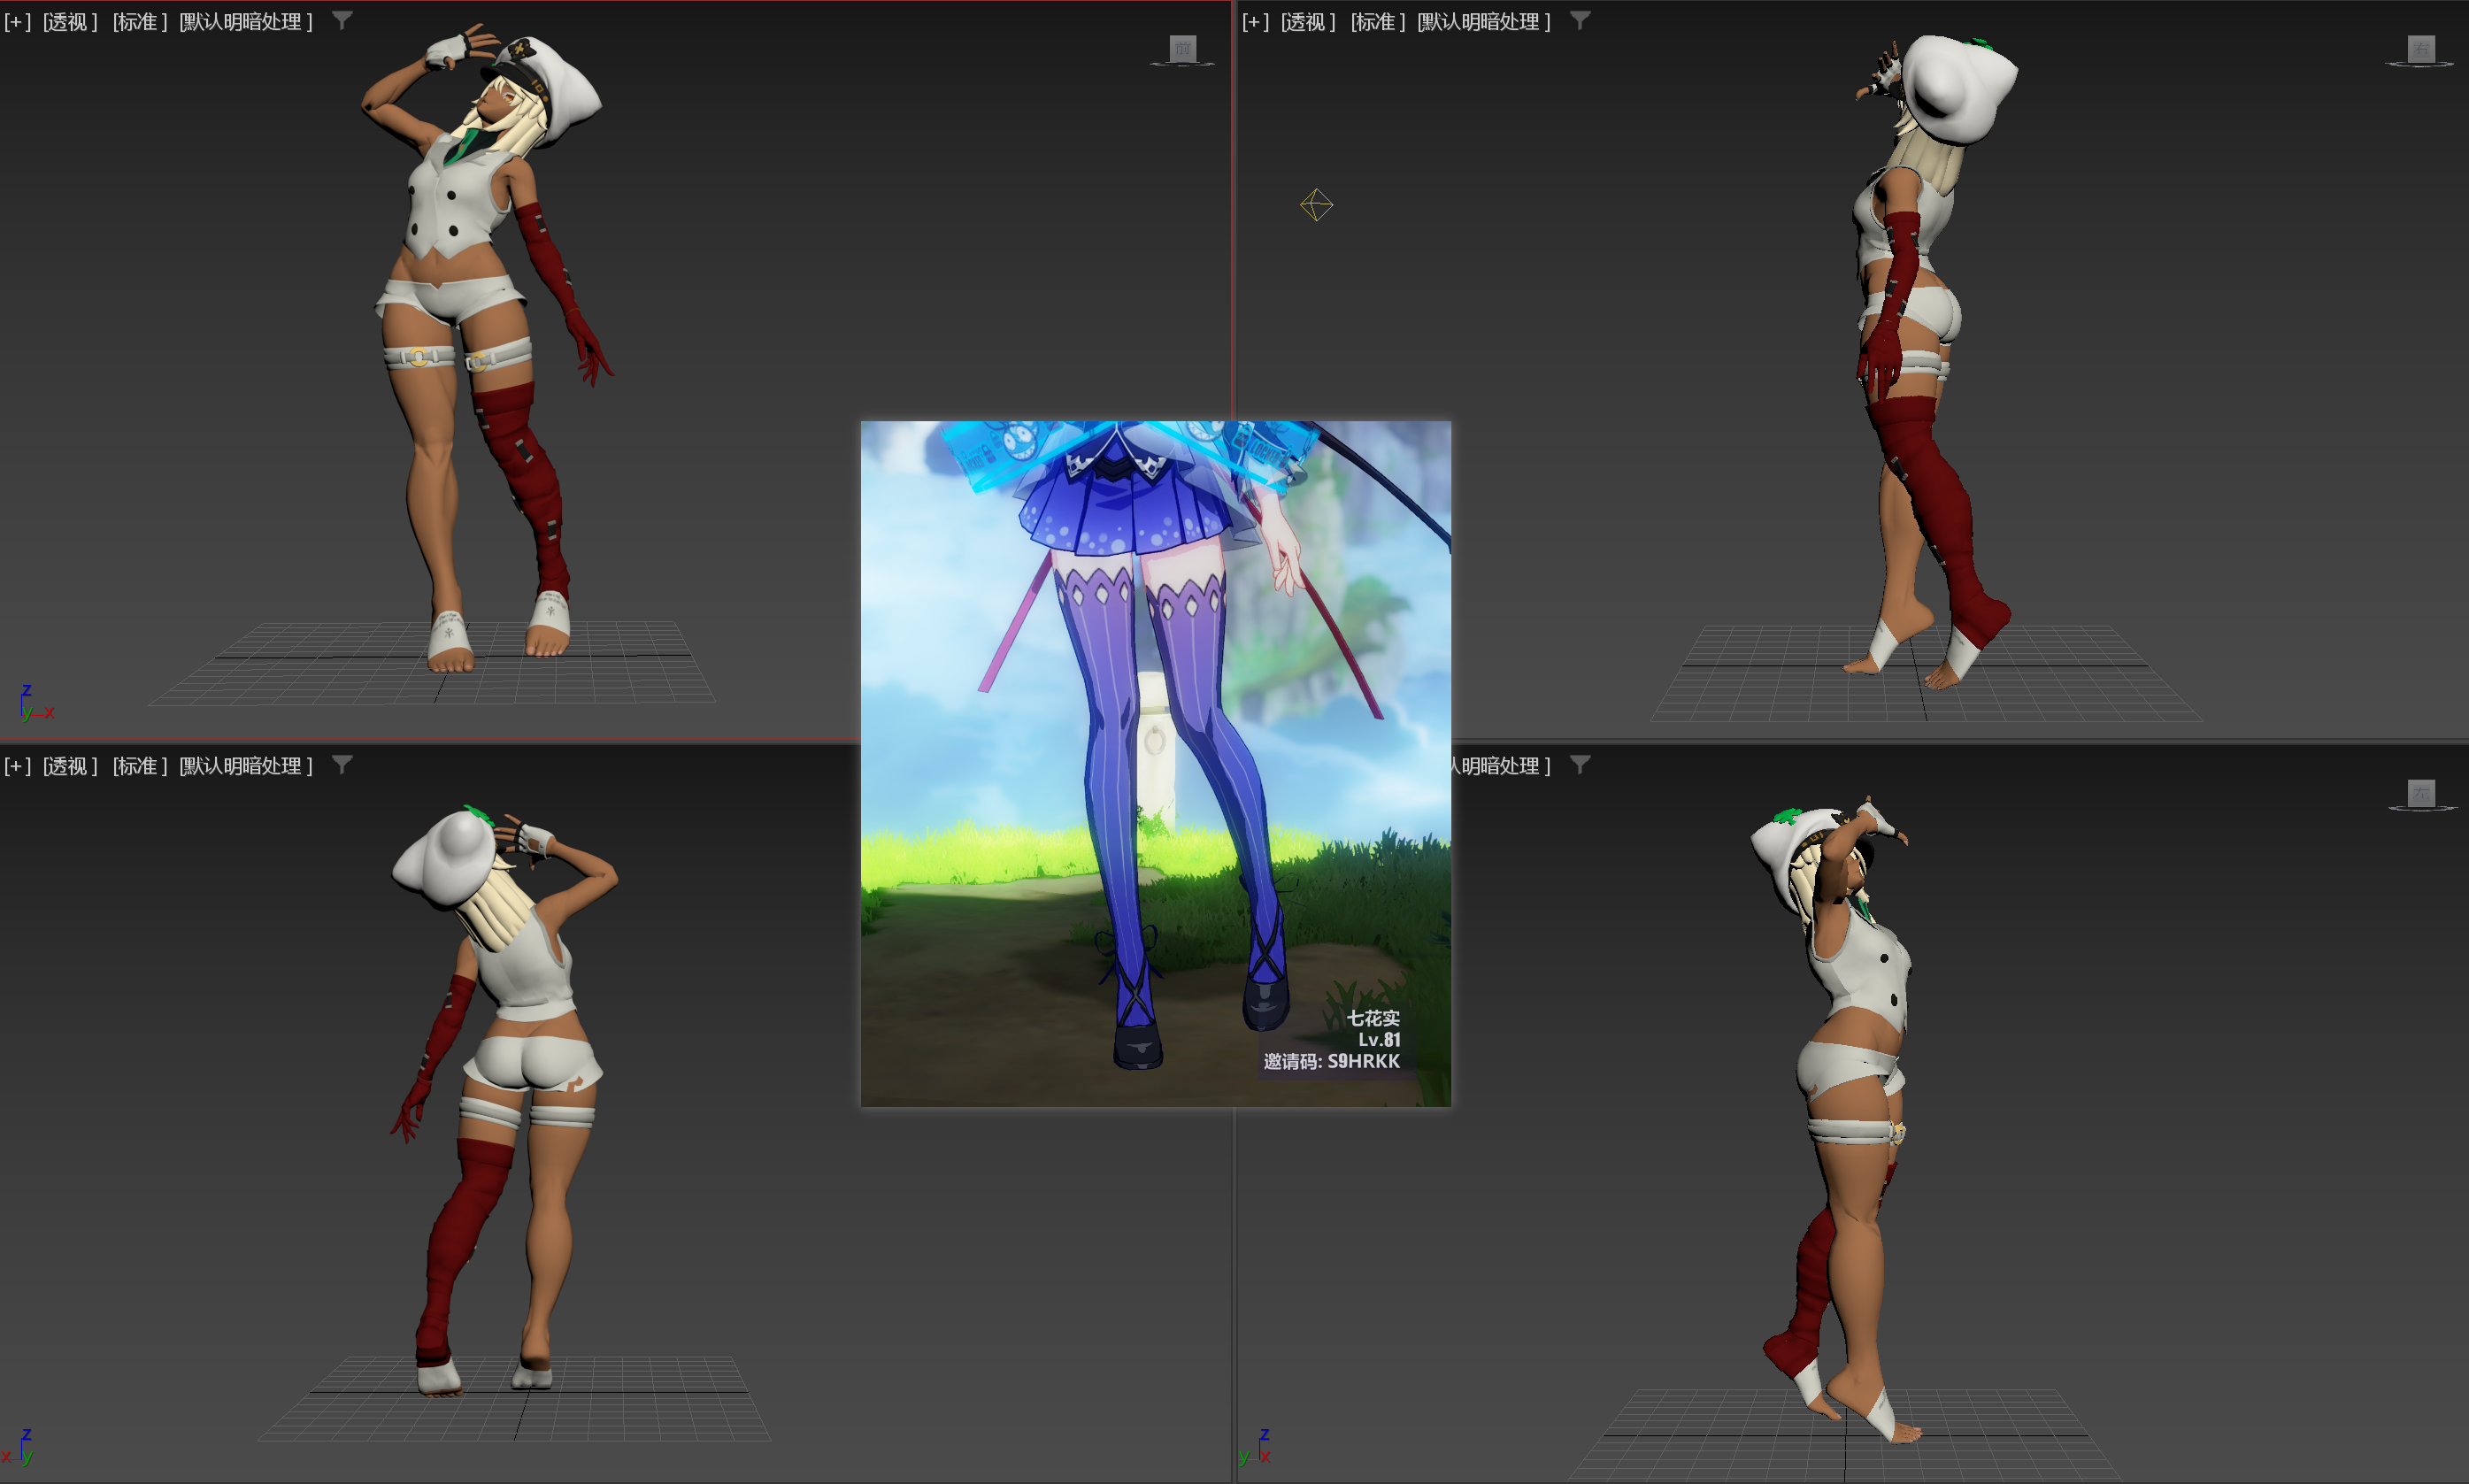Open viewport filter funnel icon in bottom-right viewport
Screen dimensions: 2469x1484
(1580, 765)
